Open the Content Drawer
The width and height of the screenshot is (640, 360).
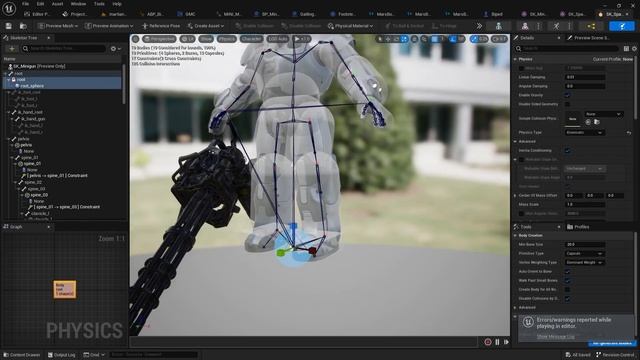pos(21,355)
